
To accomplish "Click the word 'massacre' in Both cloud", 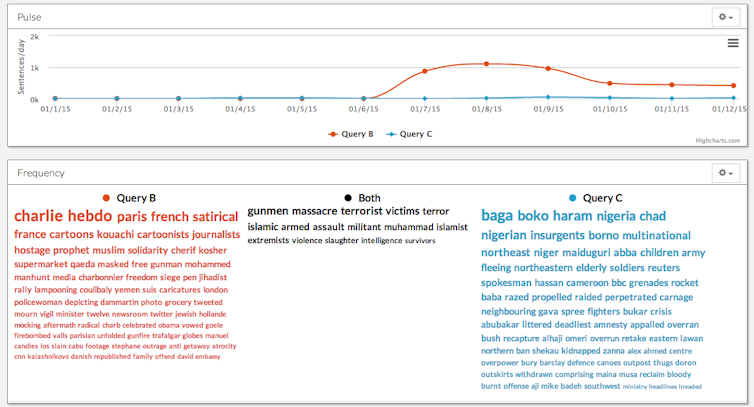I will (x=314, y=211).
